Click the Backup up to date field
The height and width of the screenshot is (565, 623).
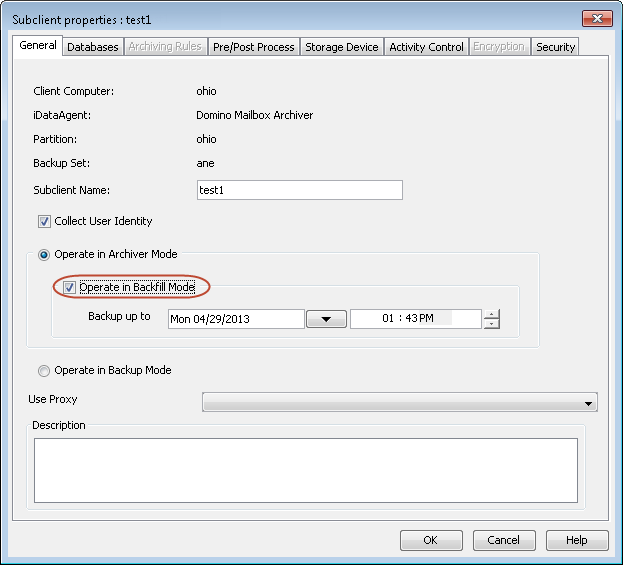click(235, 319)
